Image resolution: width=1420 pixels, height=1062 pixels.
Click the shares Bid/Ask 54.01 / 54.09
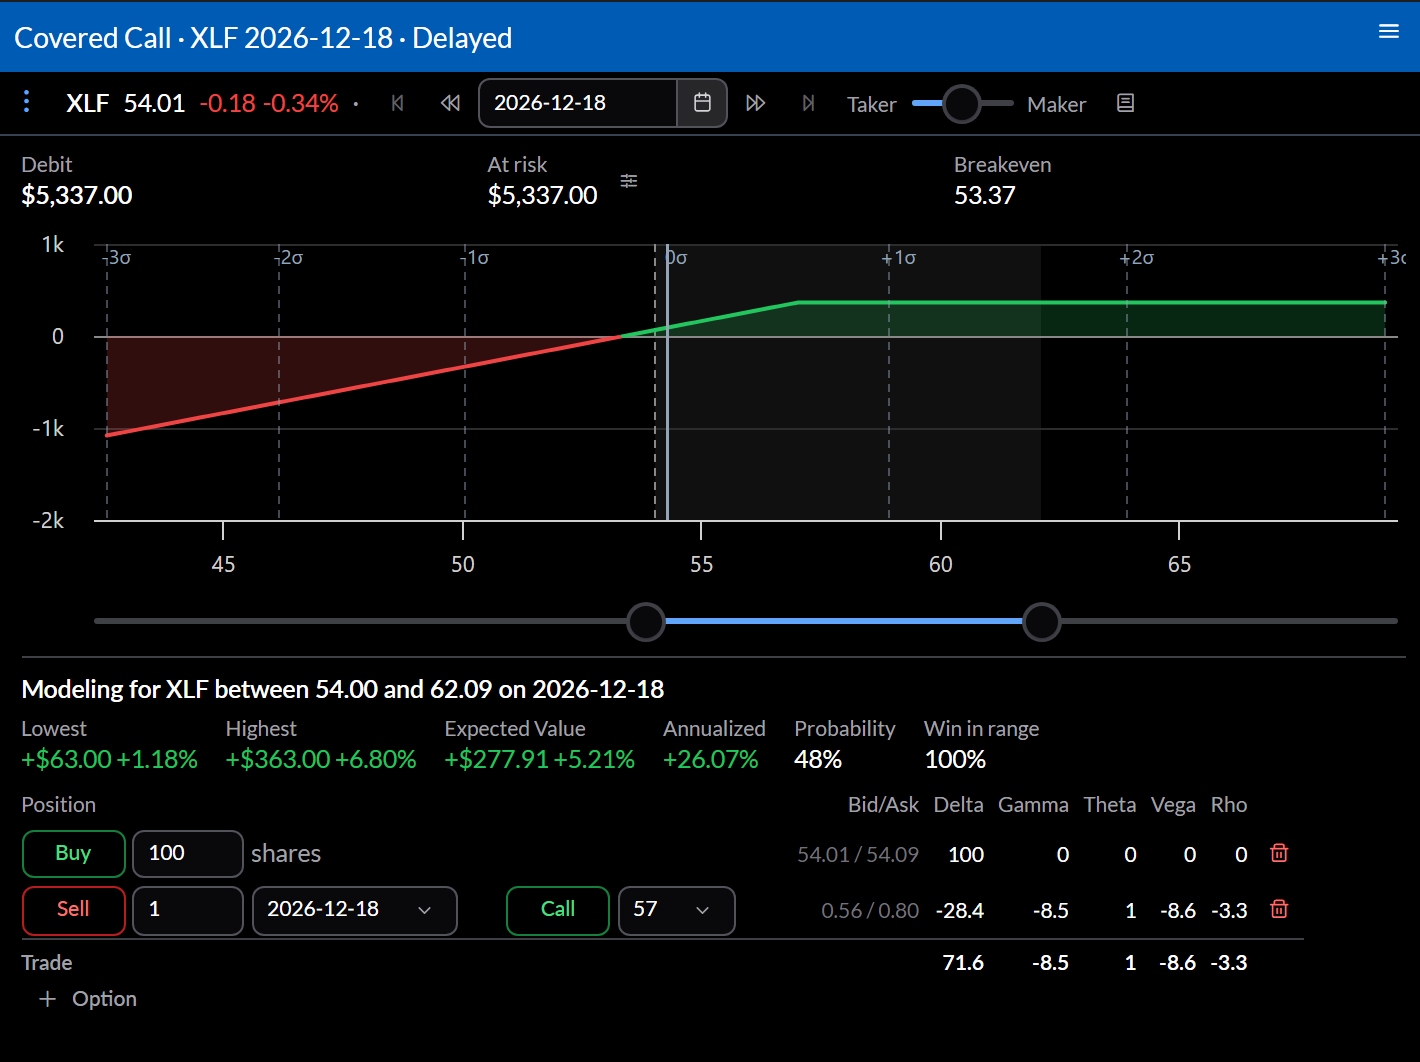pyautogui.click(x=858, y=855)
